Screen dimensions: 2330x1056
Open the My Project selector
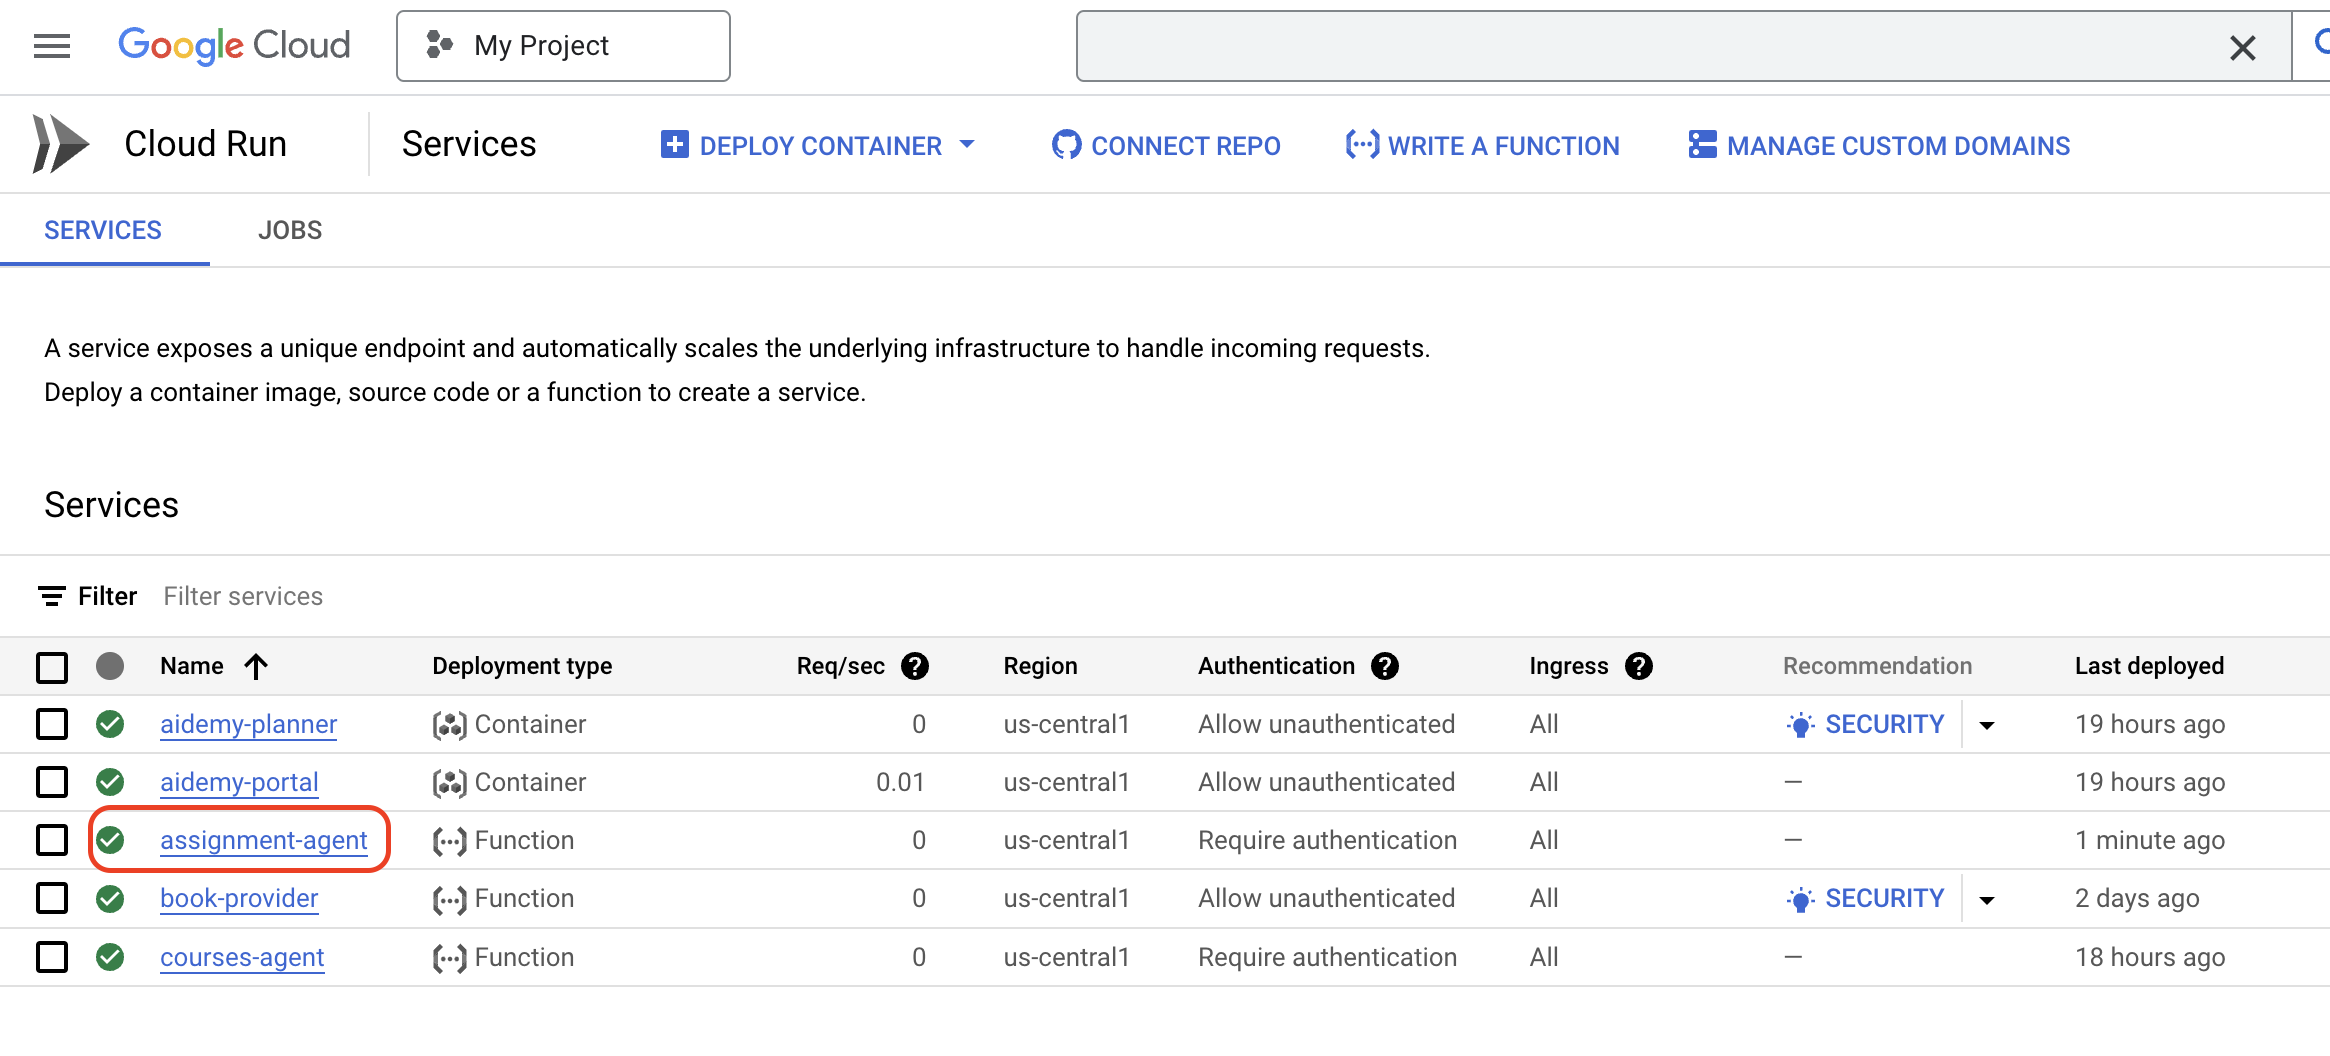tap(563, 46)
